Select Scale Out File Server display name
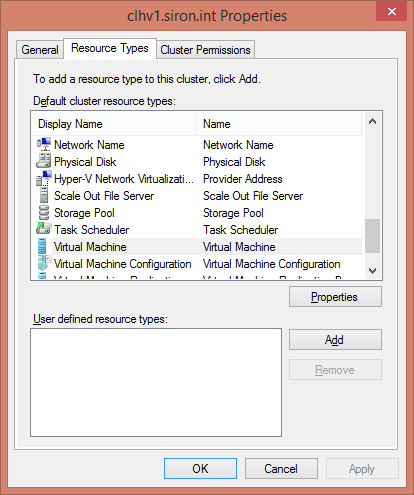The width and height of the screenshot is (414, 495). 104,196
